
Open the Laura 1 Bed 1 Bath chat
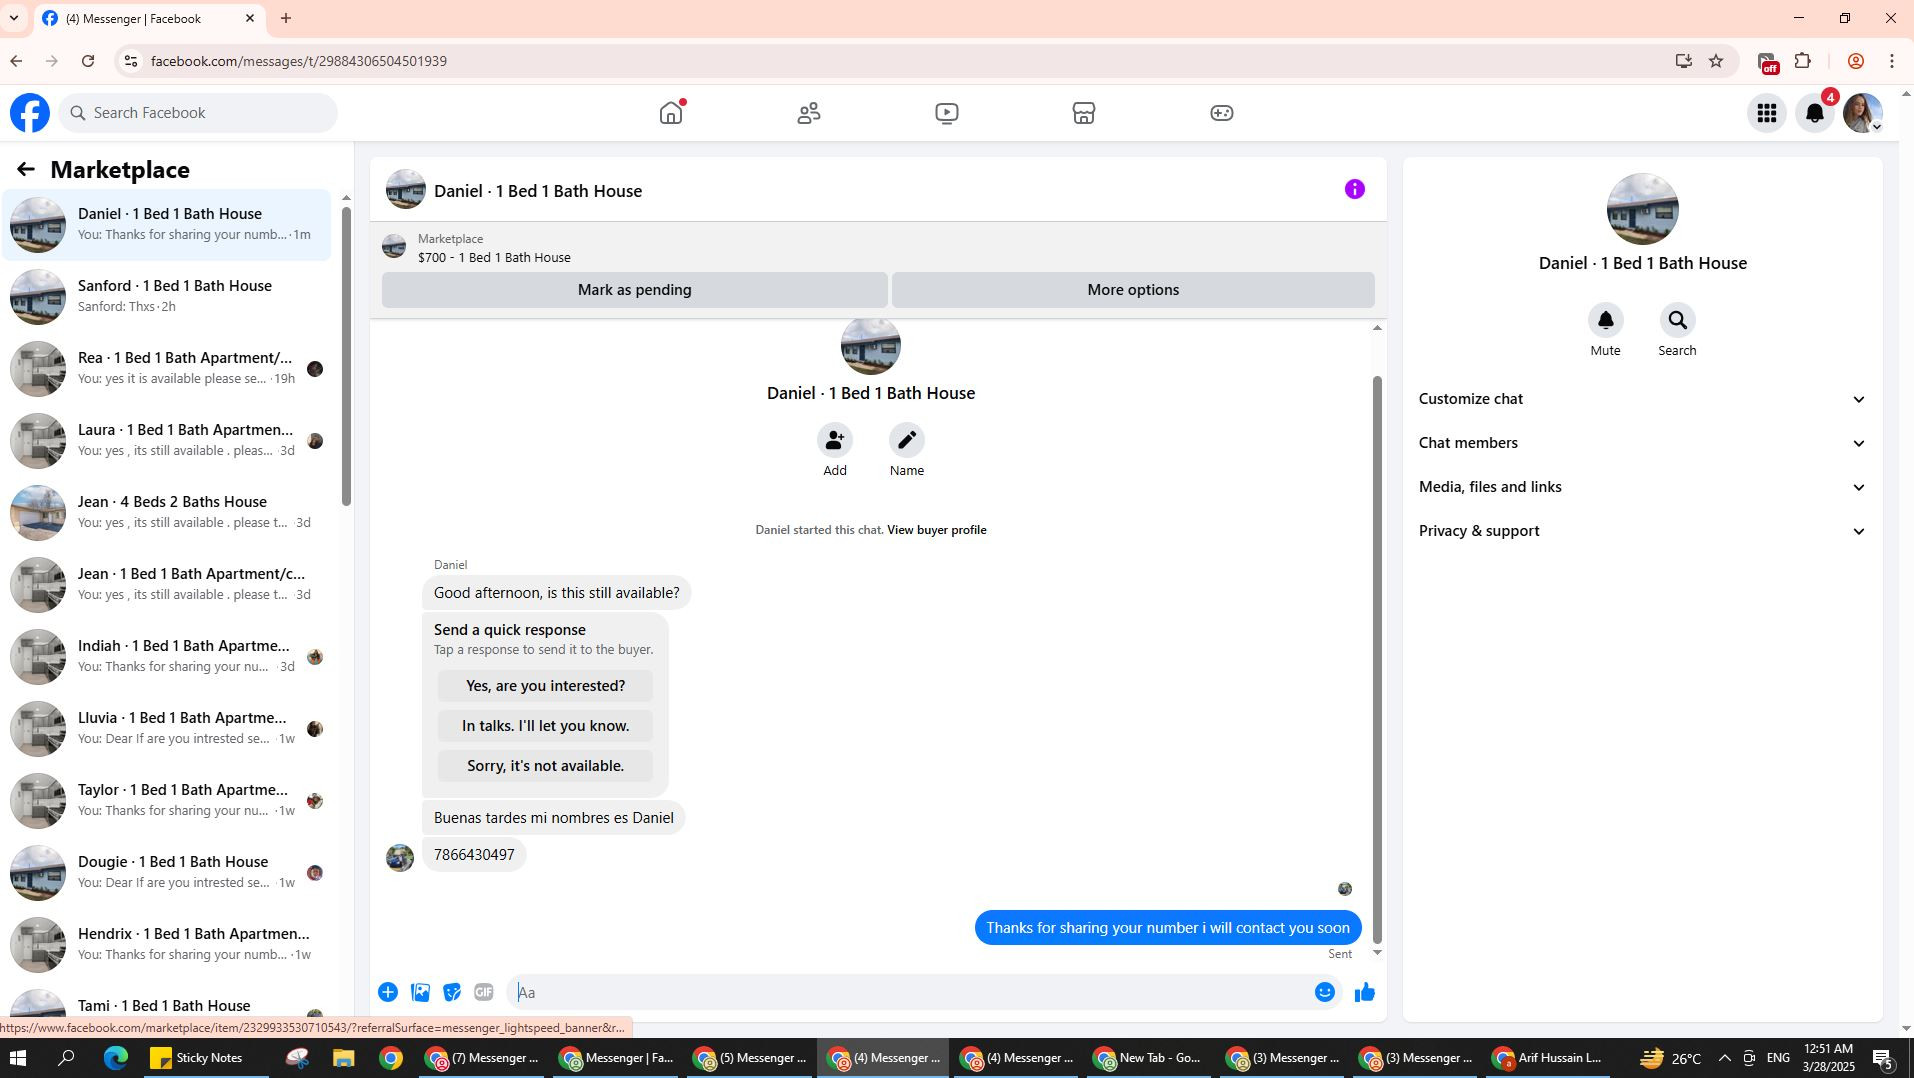(166, 441)
